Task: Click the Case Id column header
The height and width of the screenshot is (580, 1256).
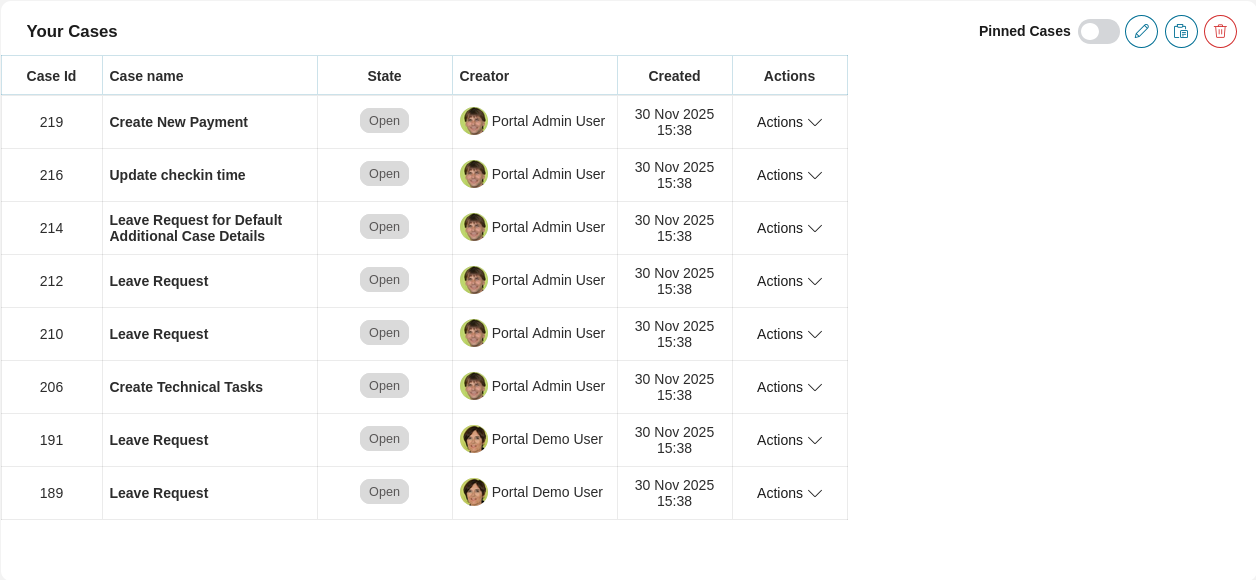Action: click(51, 76)
